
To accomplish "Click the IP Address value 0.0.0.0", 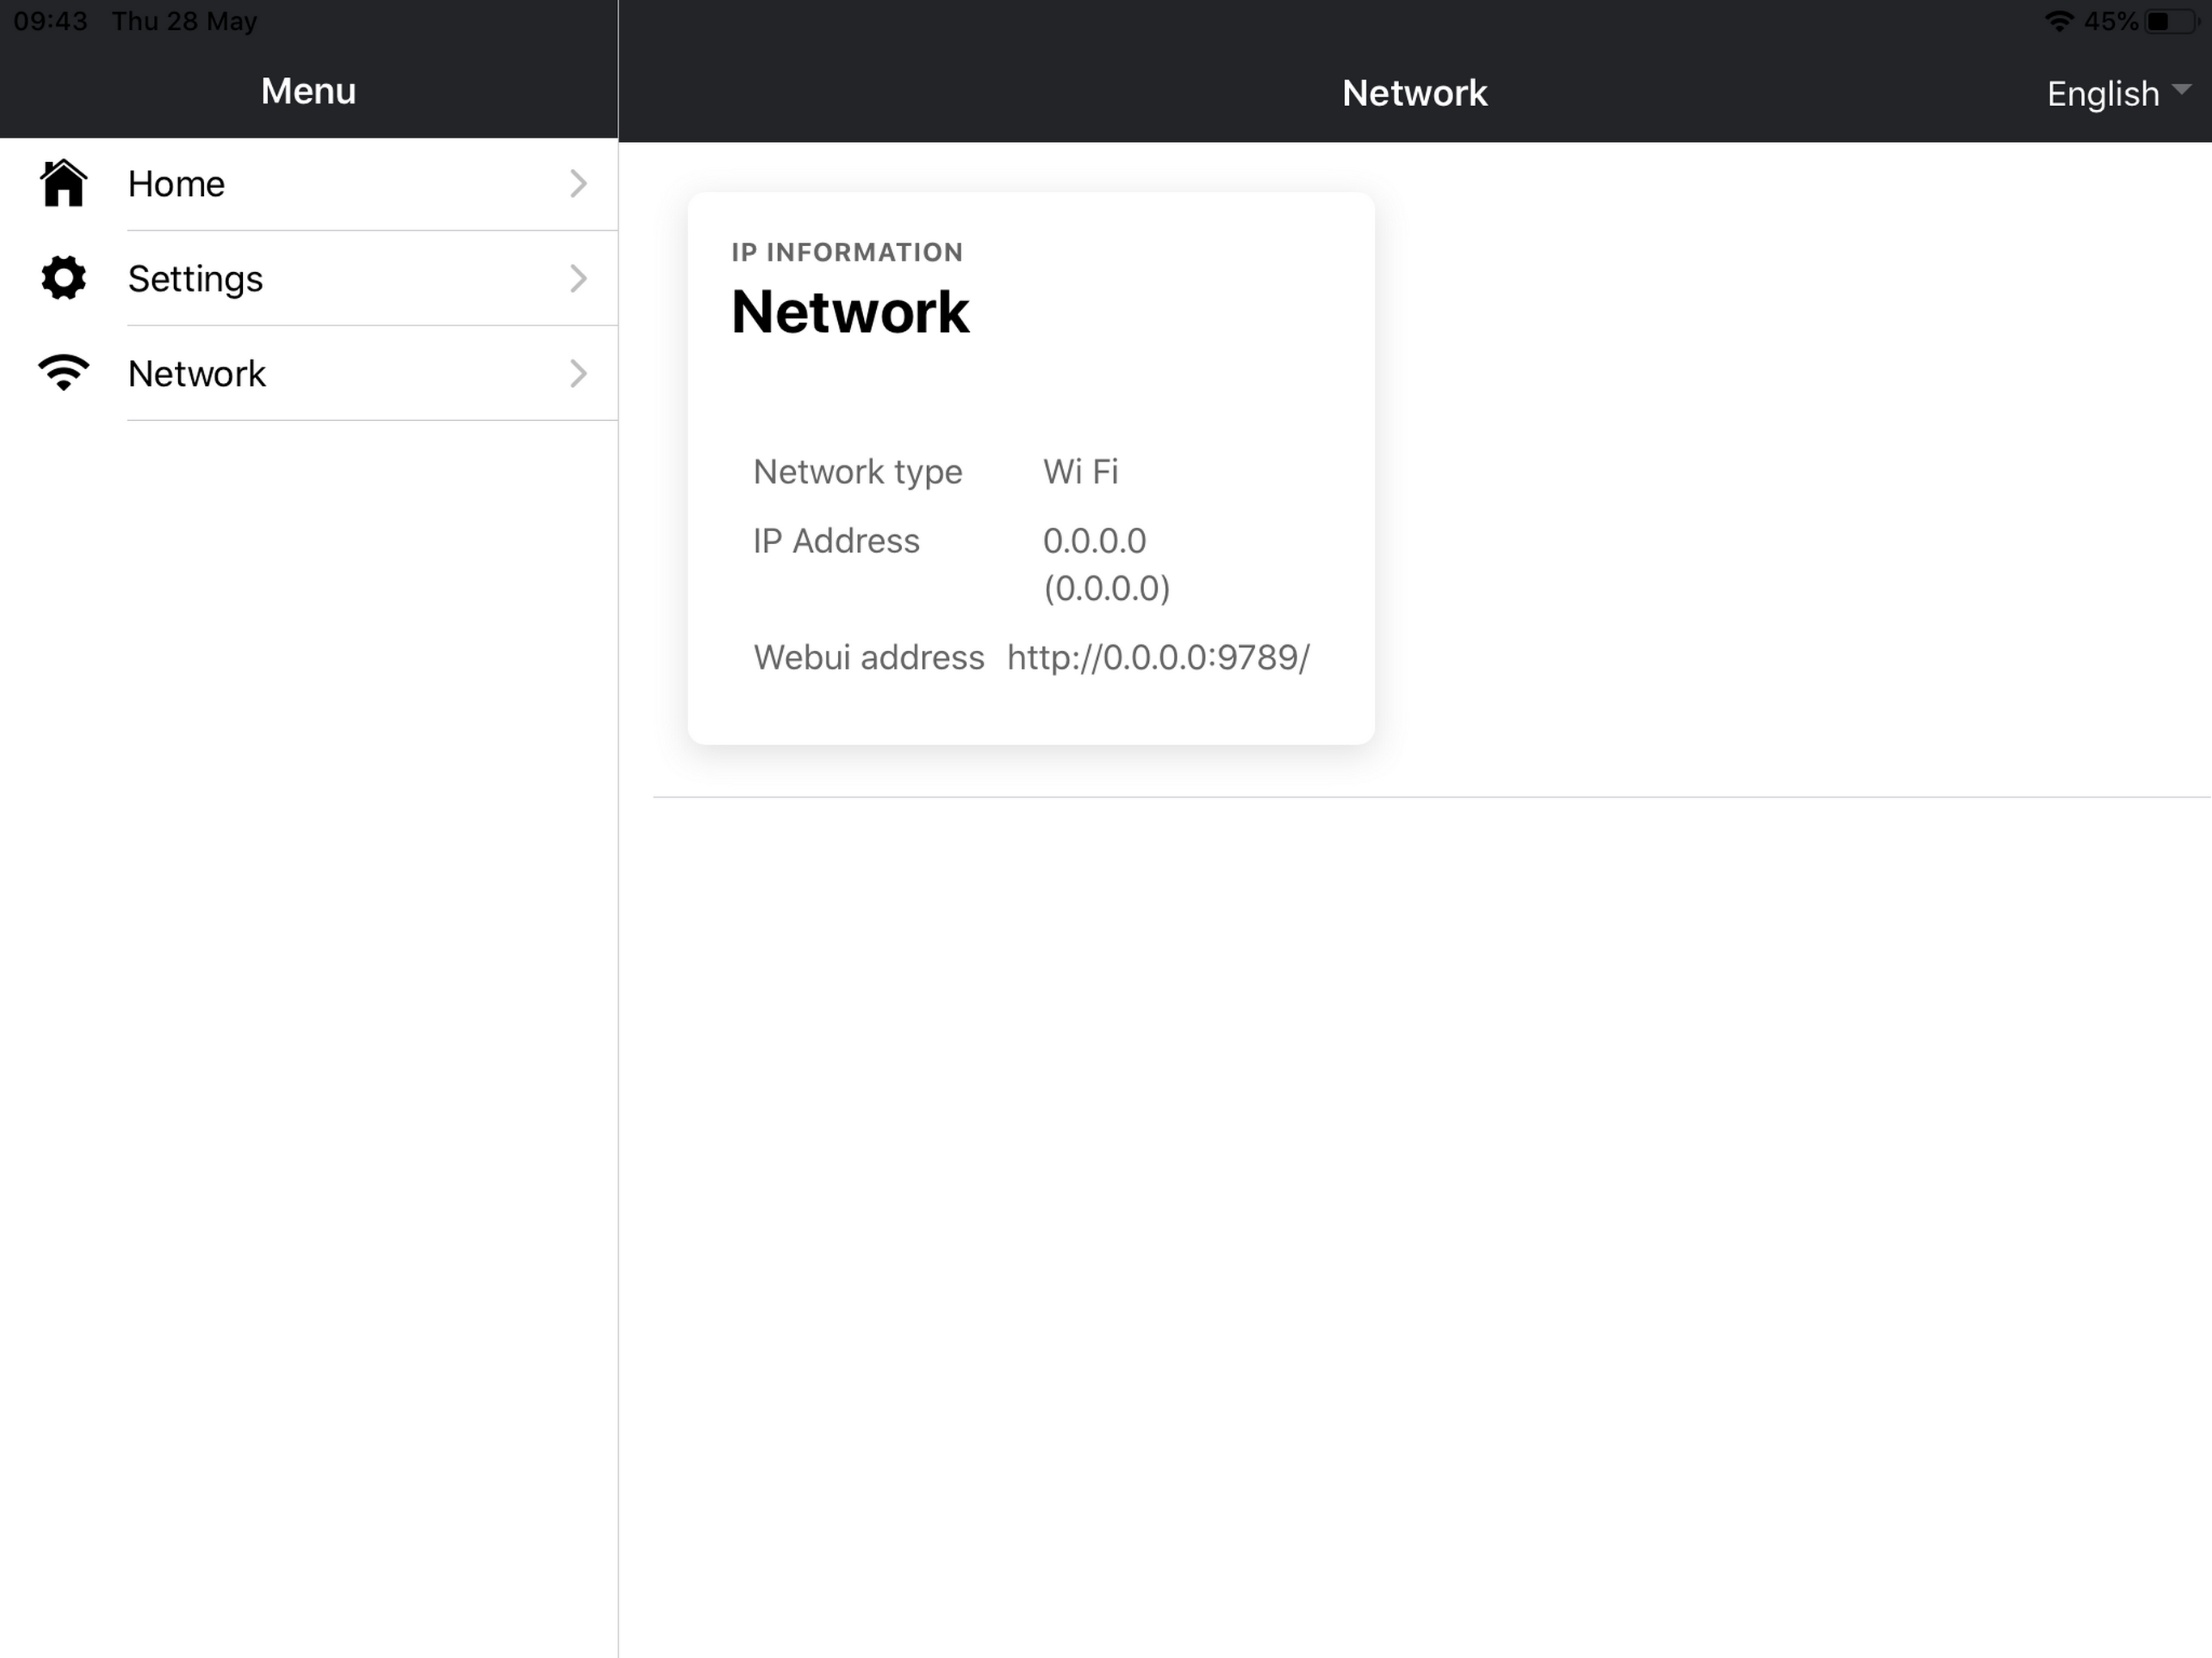I will 1094,541.
